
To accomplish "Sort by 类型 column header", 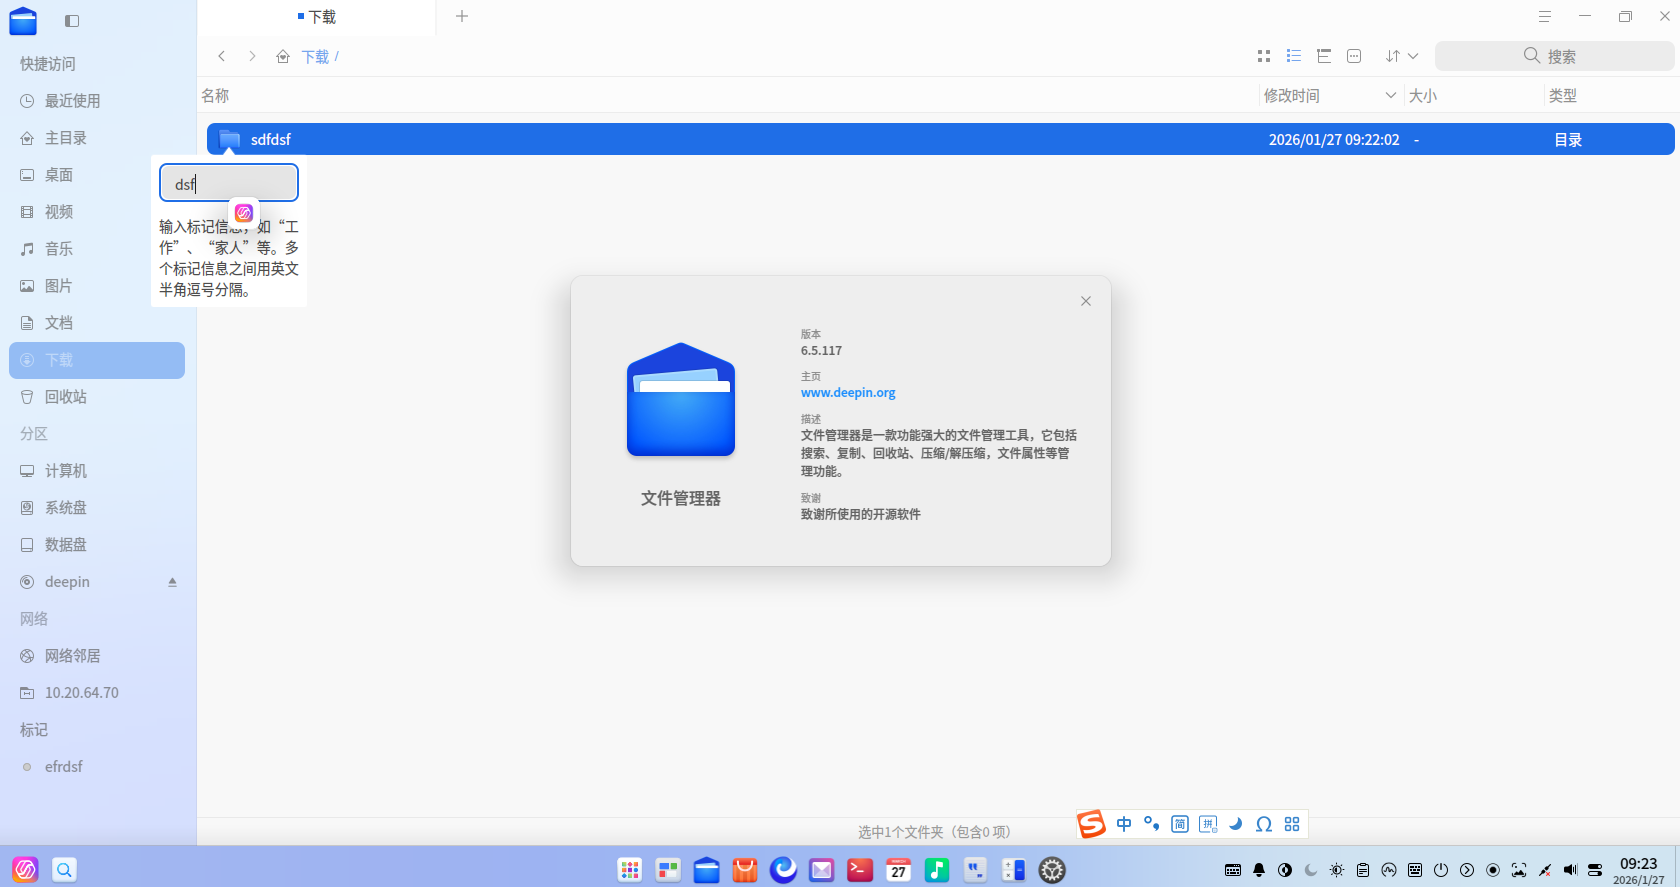I will pos(1563,96).
